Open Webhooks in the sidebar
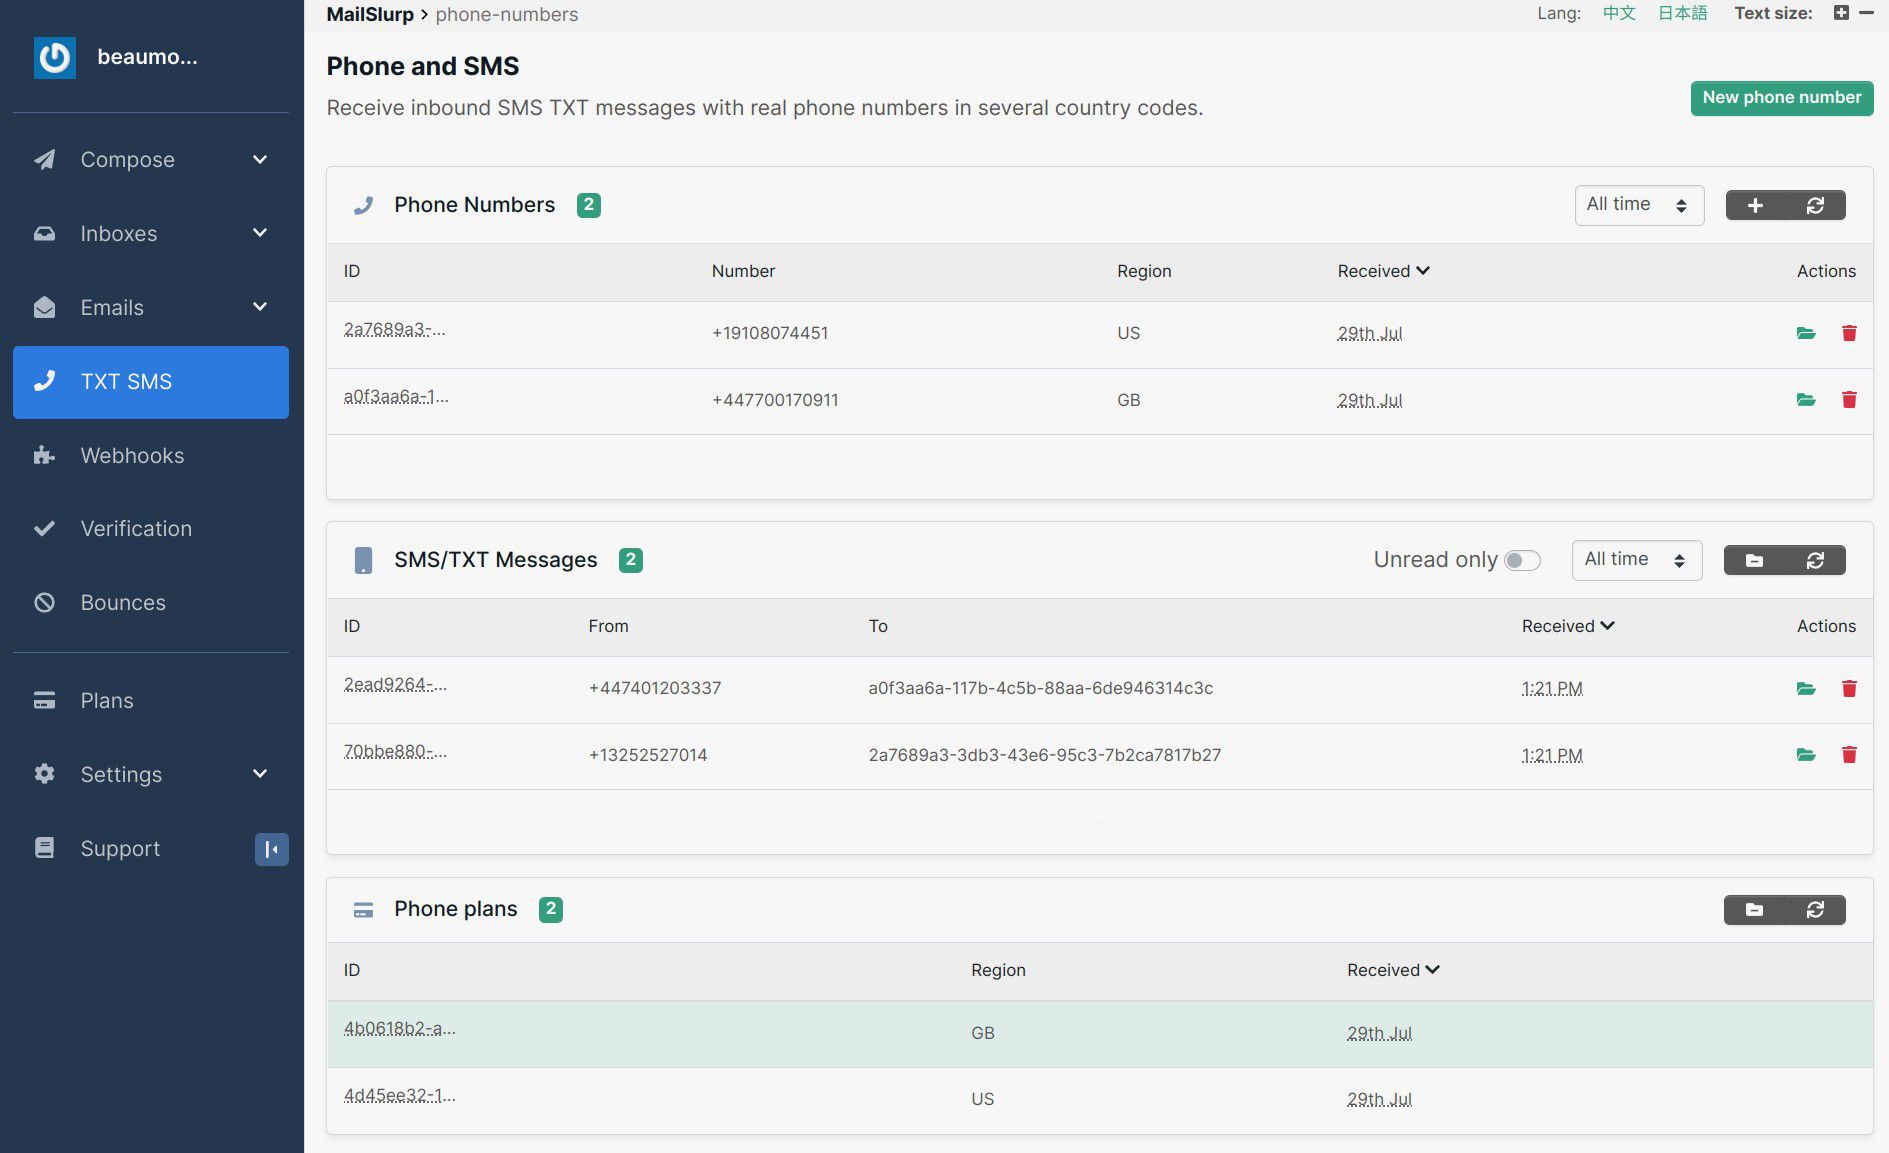This screenshot has height=1153, width=1889. click(x=132, y=455)
